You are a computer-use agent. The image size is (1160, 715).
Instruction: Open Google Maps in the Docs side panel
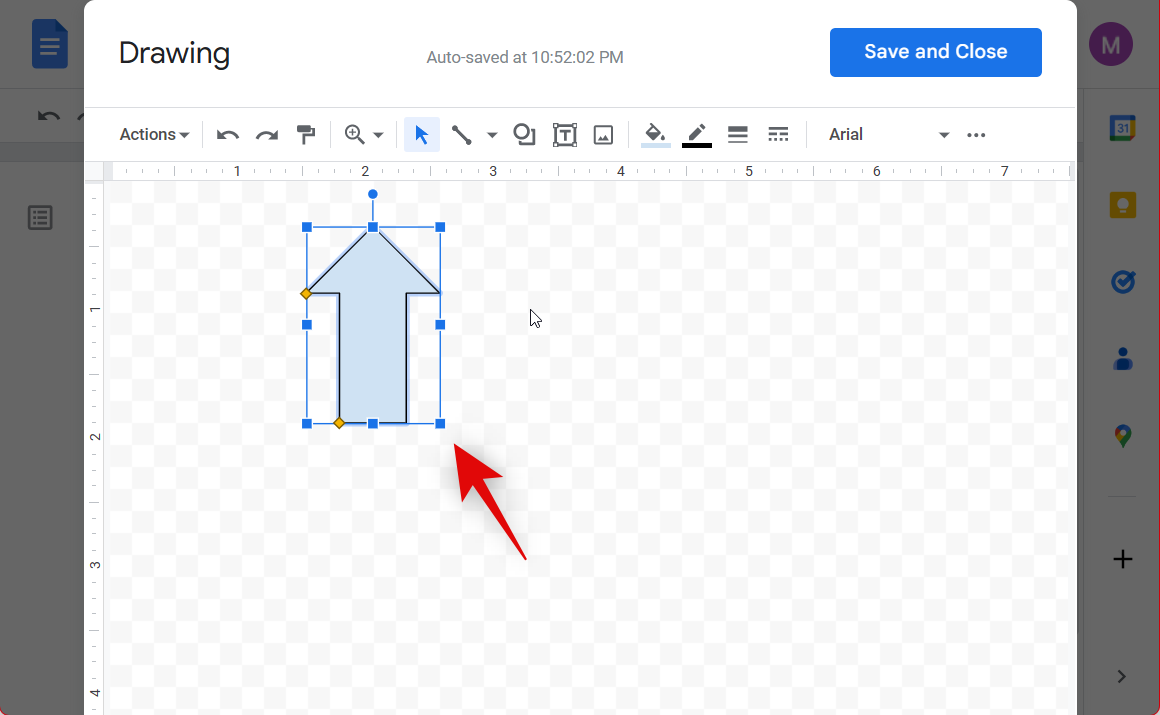(x=1122, y=436)
